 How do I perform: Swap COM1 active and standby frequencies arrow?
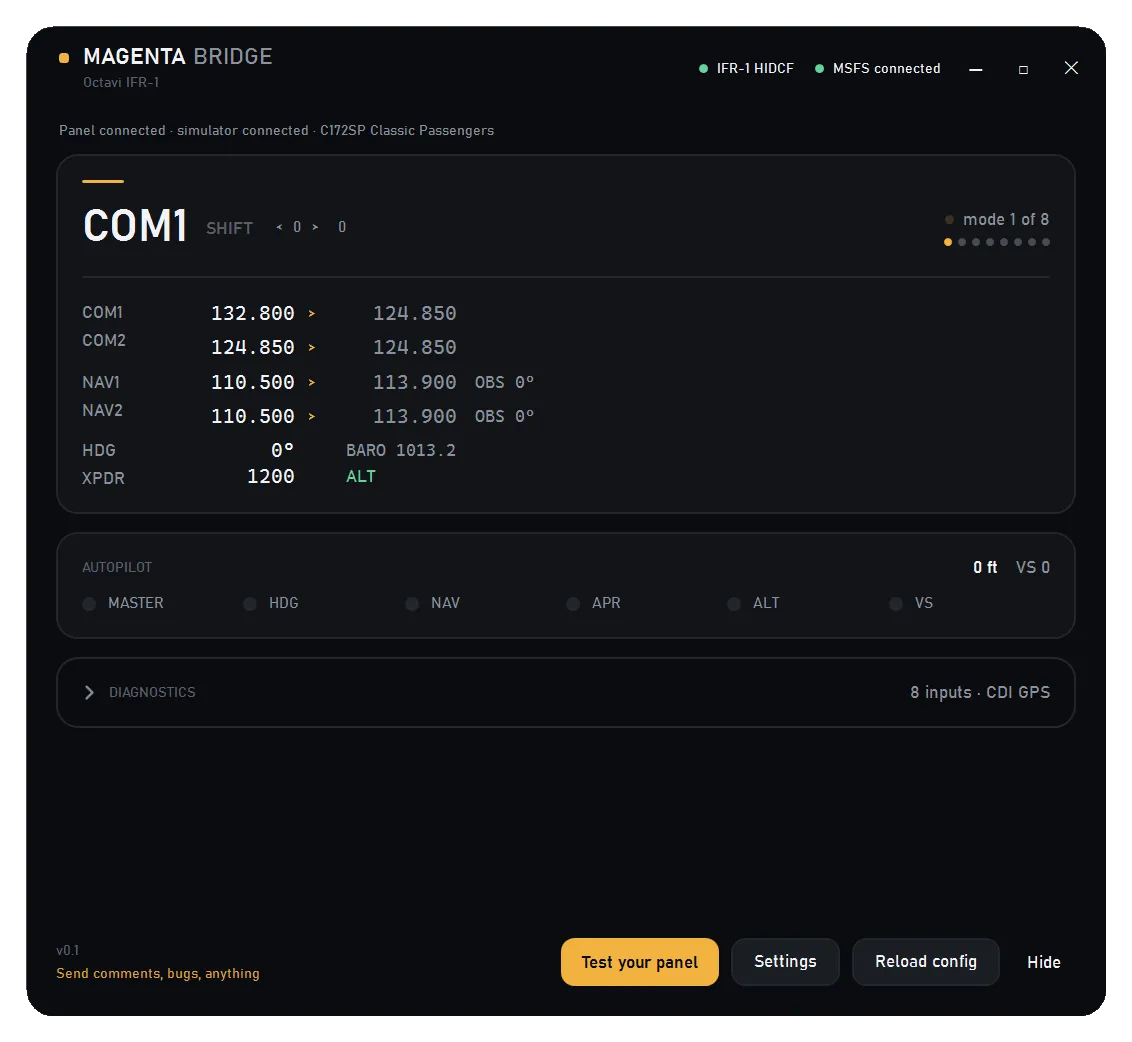312,313
